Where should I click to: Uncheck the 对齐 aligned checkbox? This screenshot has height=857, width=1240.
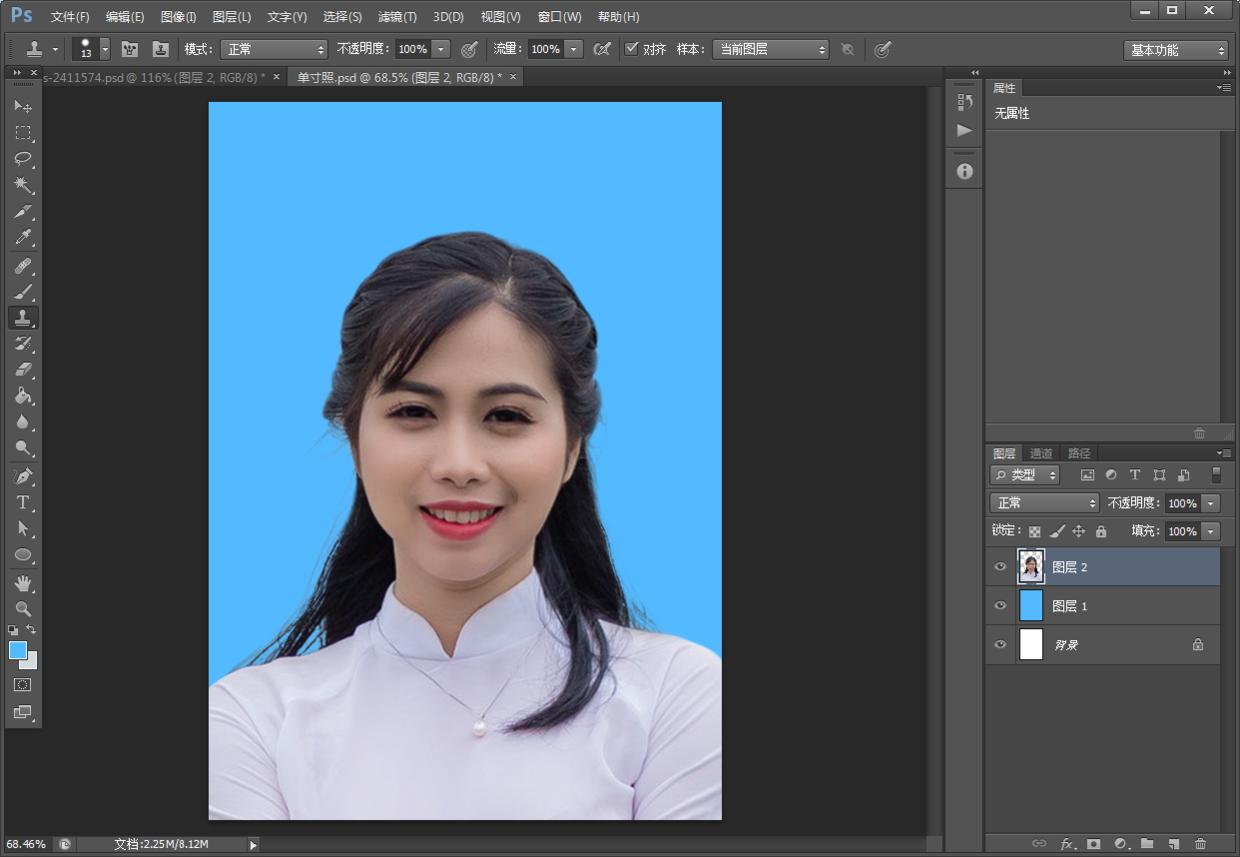coord(631,49)
